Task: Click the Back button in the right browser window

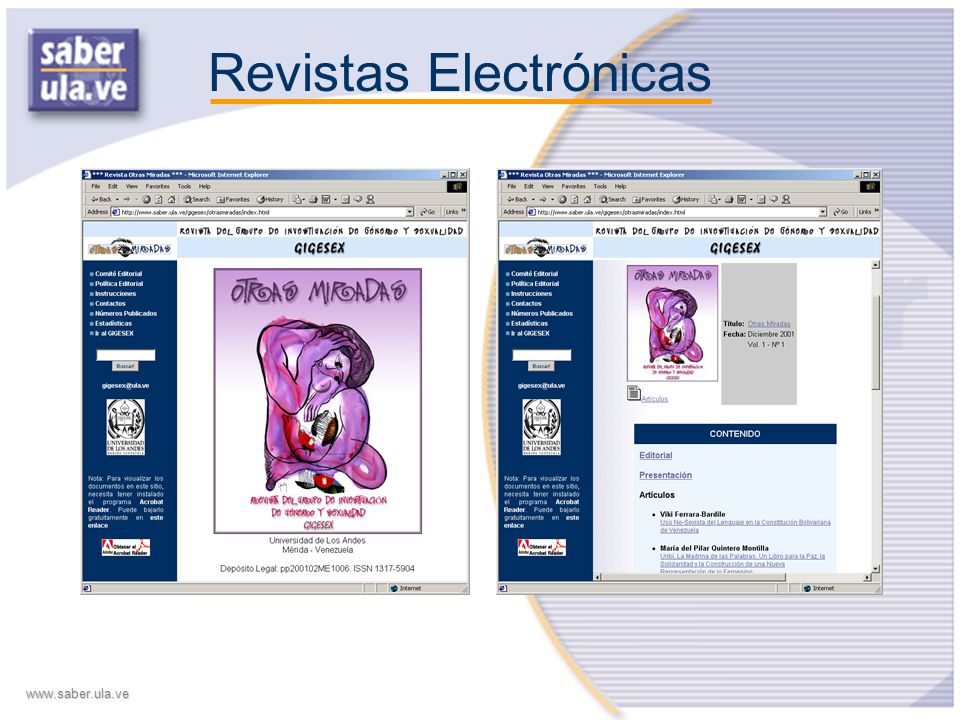Action: pos(517,199)
